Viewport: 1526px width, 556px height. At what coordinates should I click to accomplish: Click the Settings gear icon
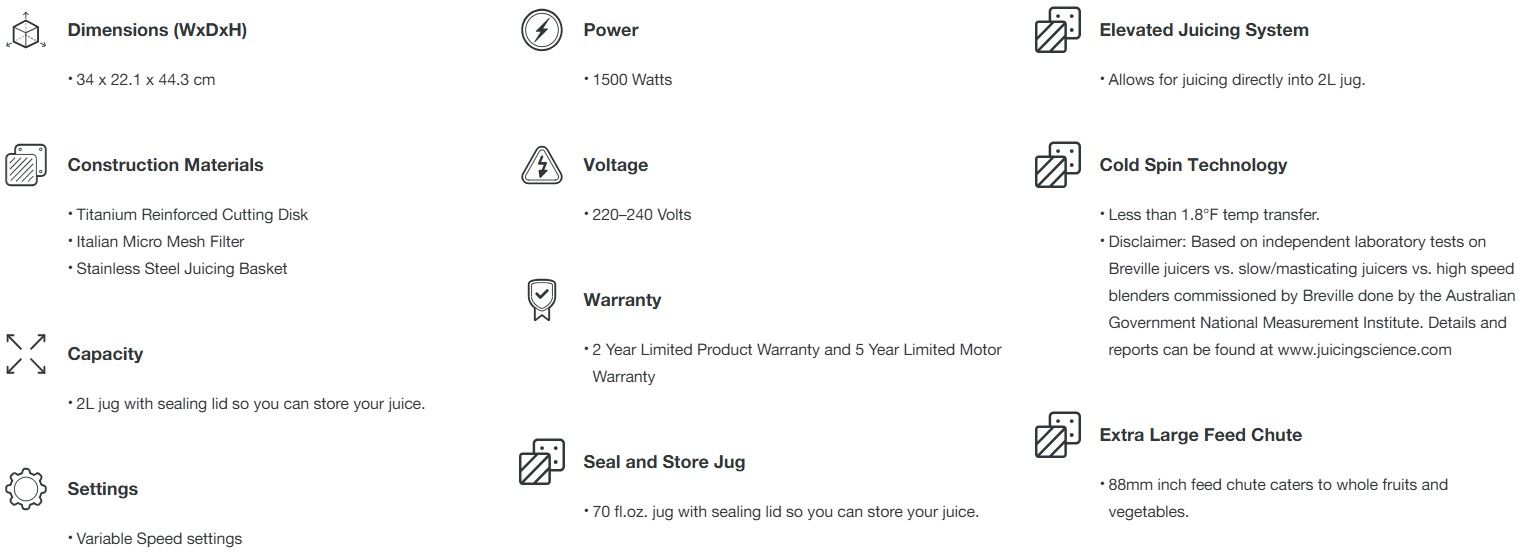tap(26, 489)
